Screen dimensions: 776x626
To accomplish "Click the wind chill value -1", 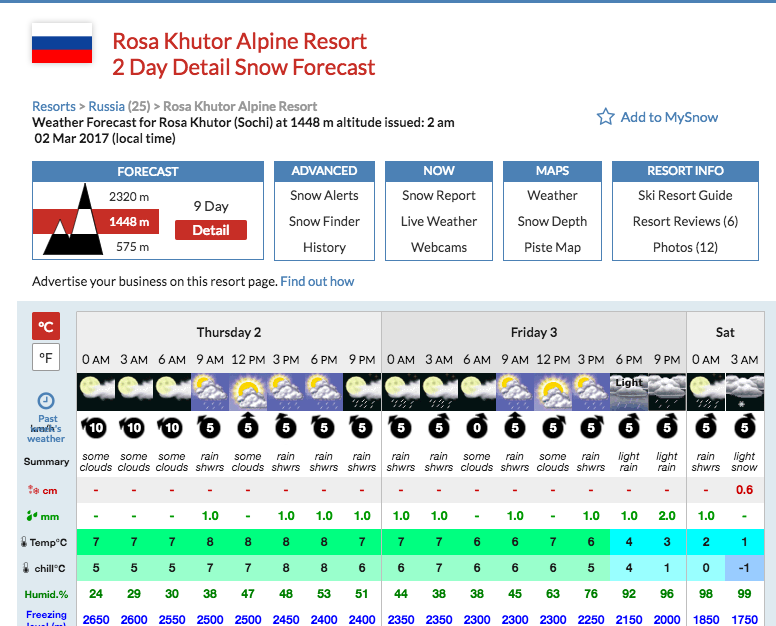I will click(744, 568).
